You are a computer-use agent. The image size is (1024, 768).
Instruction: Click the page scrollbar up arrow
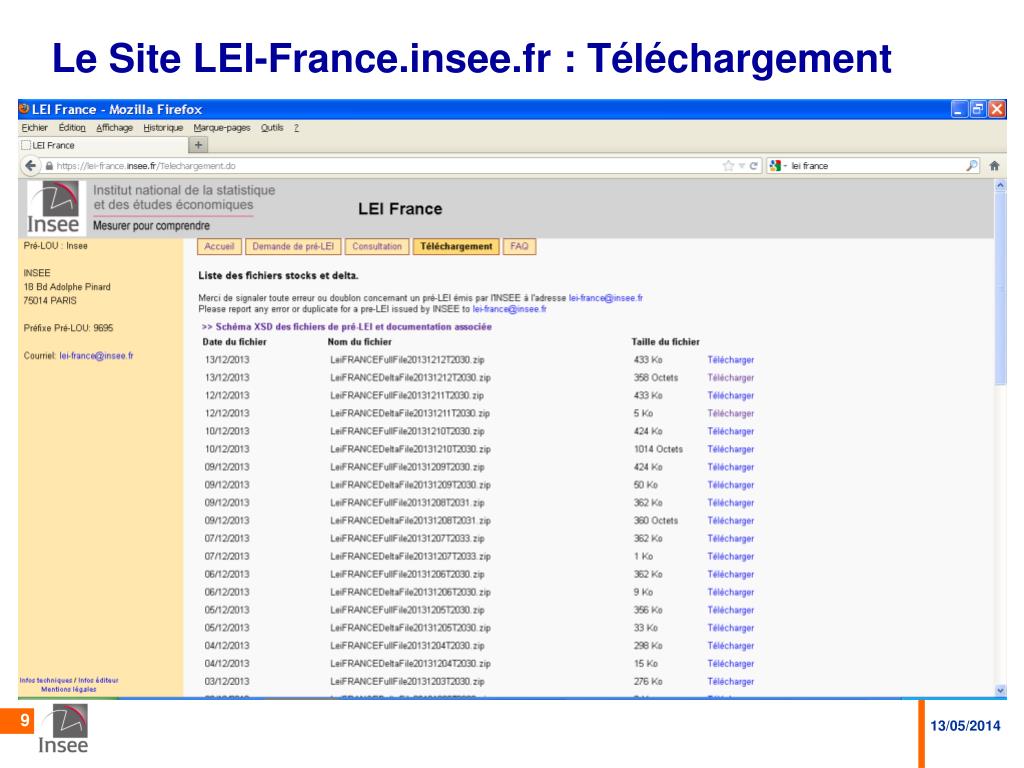(1000, 186)
